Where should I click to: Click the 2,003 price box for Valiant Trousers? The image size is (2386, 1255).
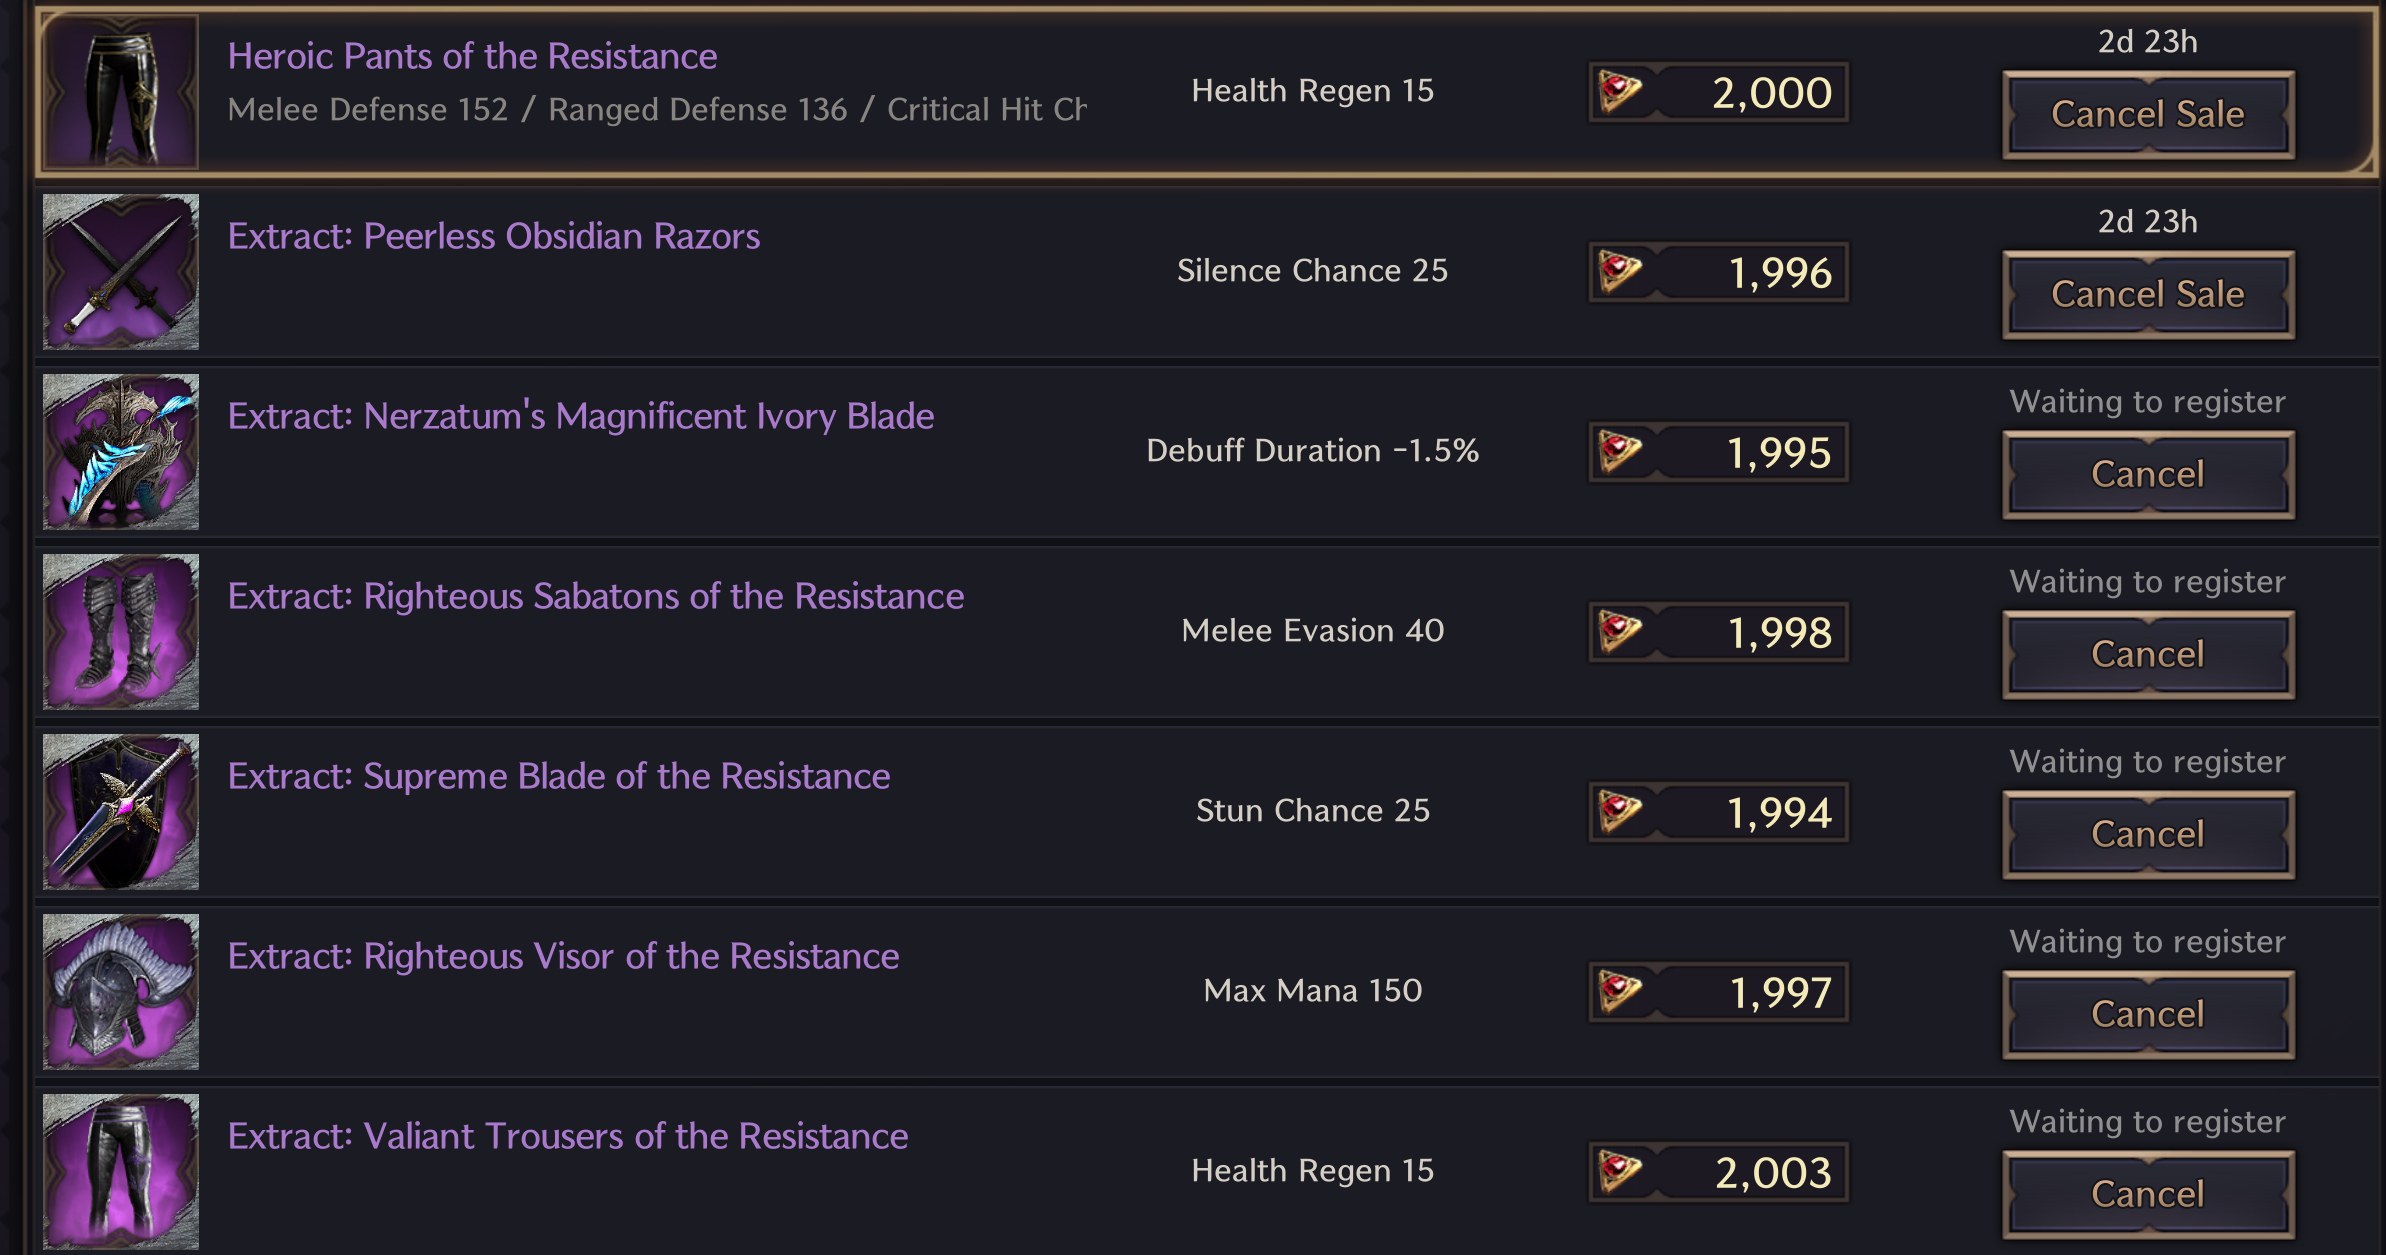(1719, 1172)
